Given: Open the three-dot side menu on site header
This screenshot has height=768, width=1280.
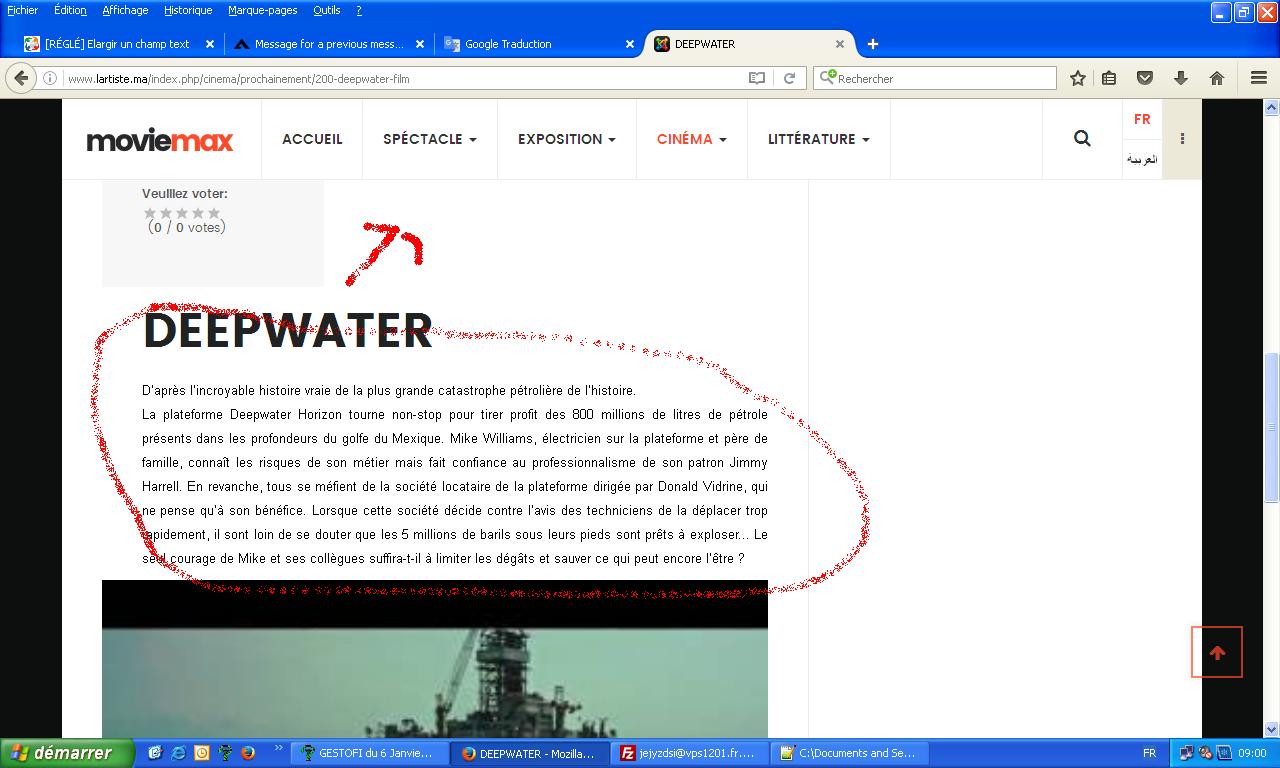Looking at the screenshot, I should (x=1182, y=139).
